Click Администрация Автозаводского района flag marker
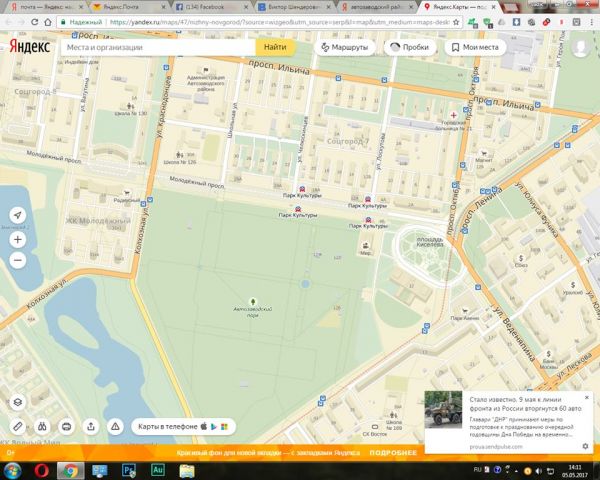 pyautogui.click(x=206, y=70)
